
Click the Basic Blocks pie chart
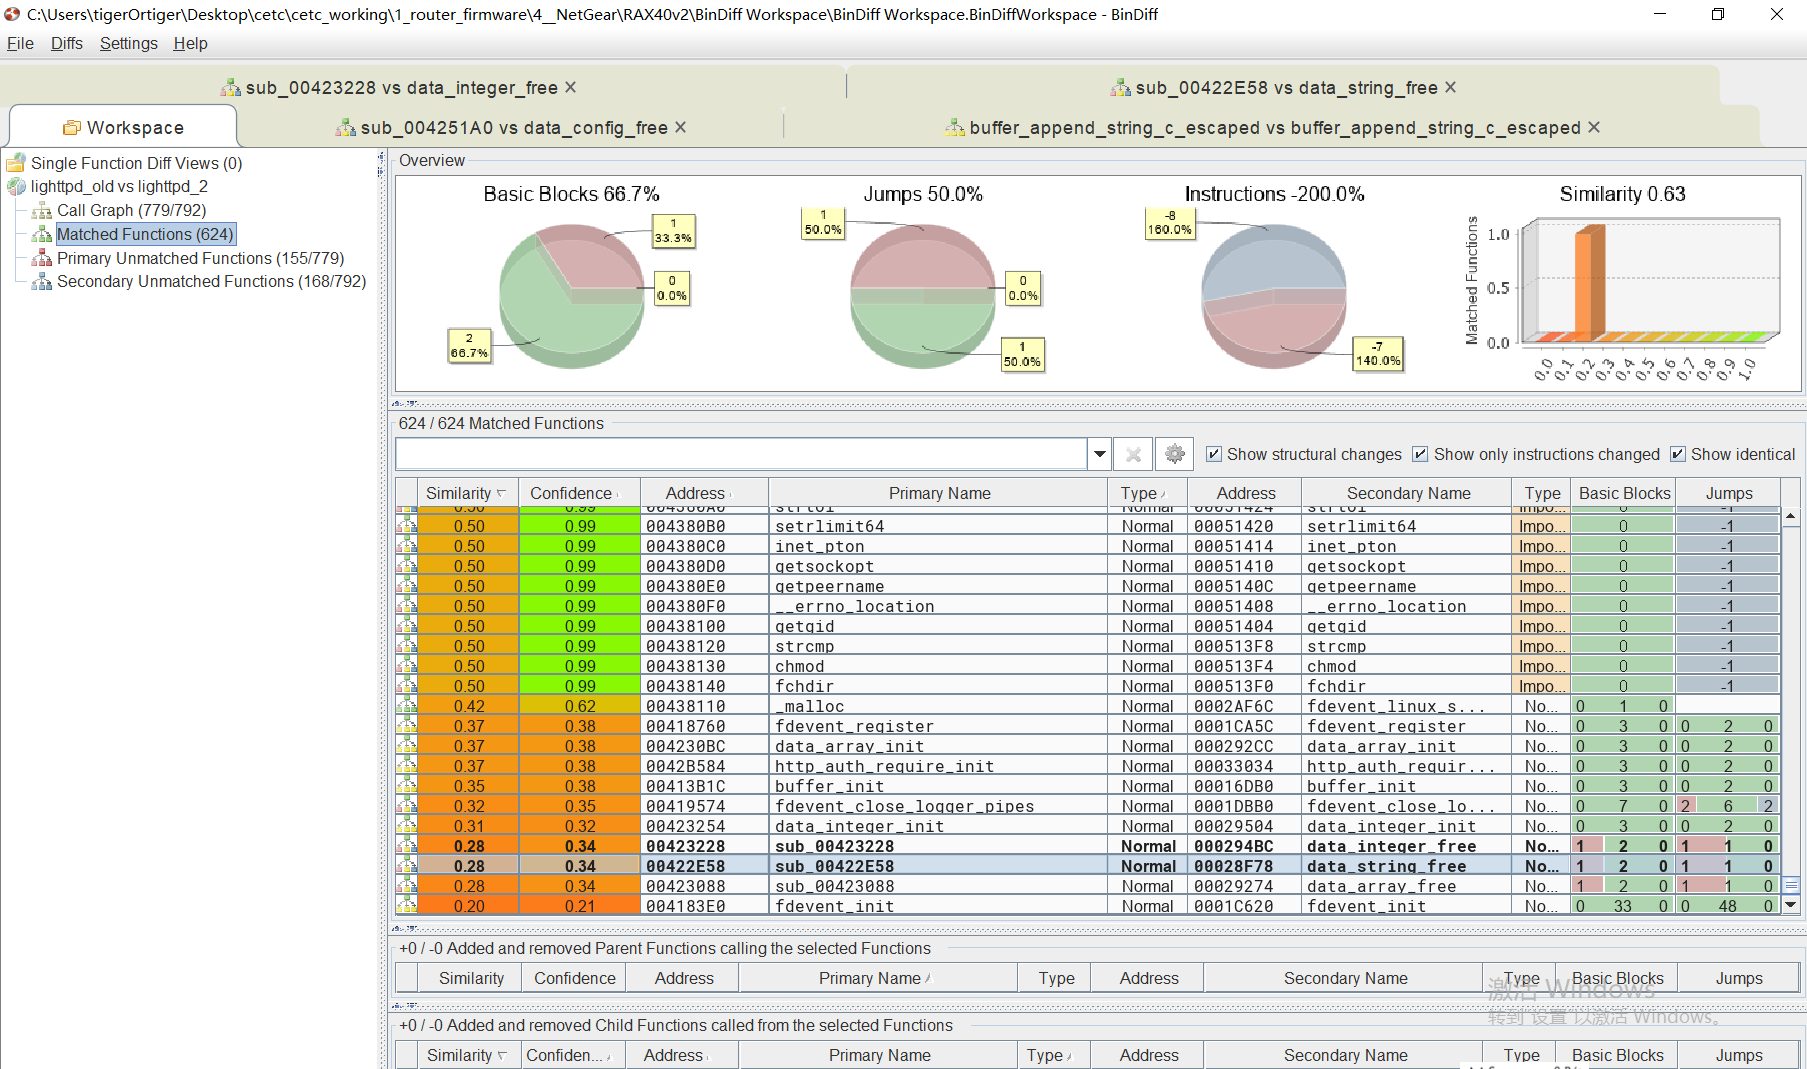(572, 296)
